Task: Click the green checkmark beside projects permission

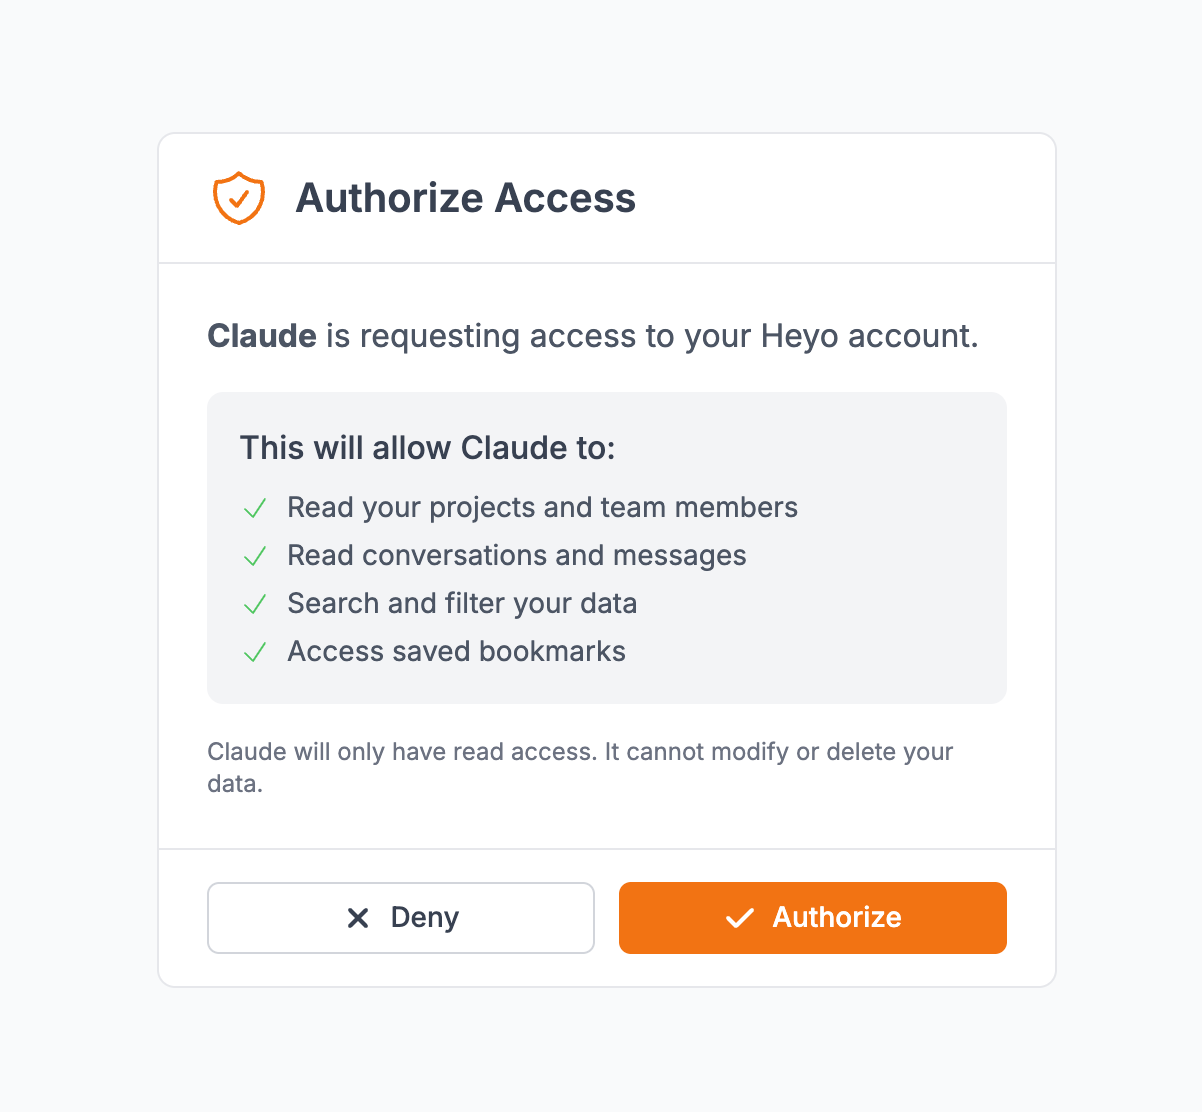Action: (254, 507)
